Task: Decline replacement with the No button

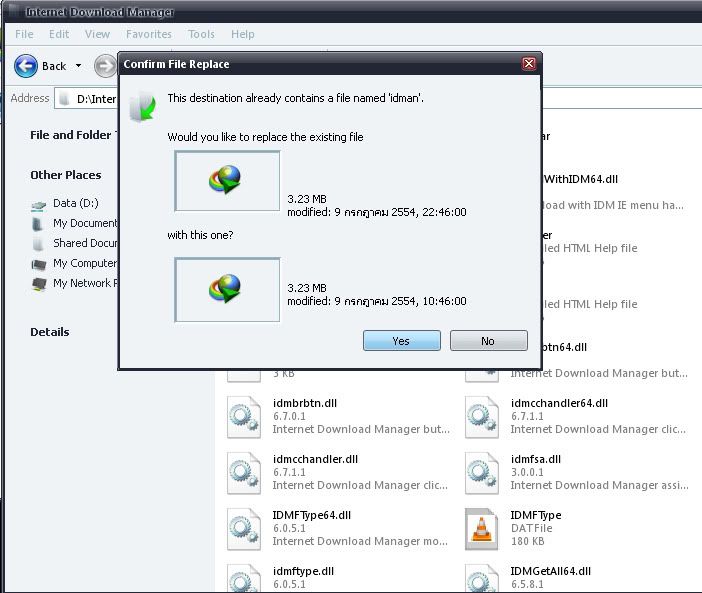Action: click(x=488, y=341)
